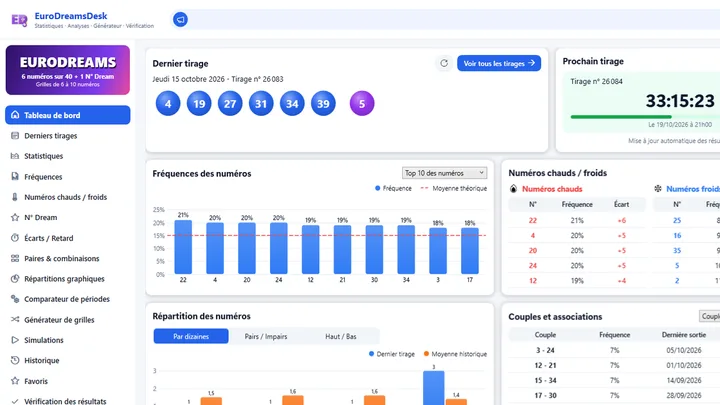The height and width of the screenshot is (405, 720).
Task: Click the Paires & combinaisons icon
Action: (15, 259)
